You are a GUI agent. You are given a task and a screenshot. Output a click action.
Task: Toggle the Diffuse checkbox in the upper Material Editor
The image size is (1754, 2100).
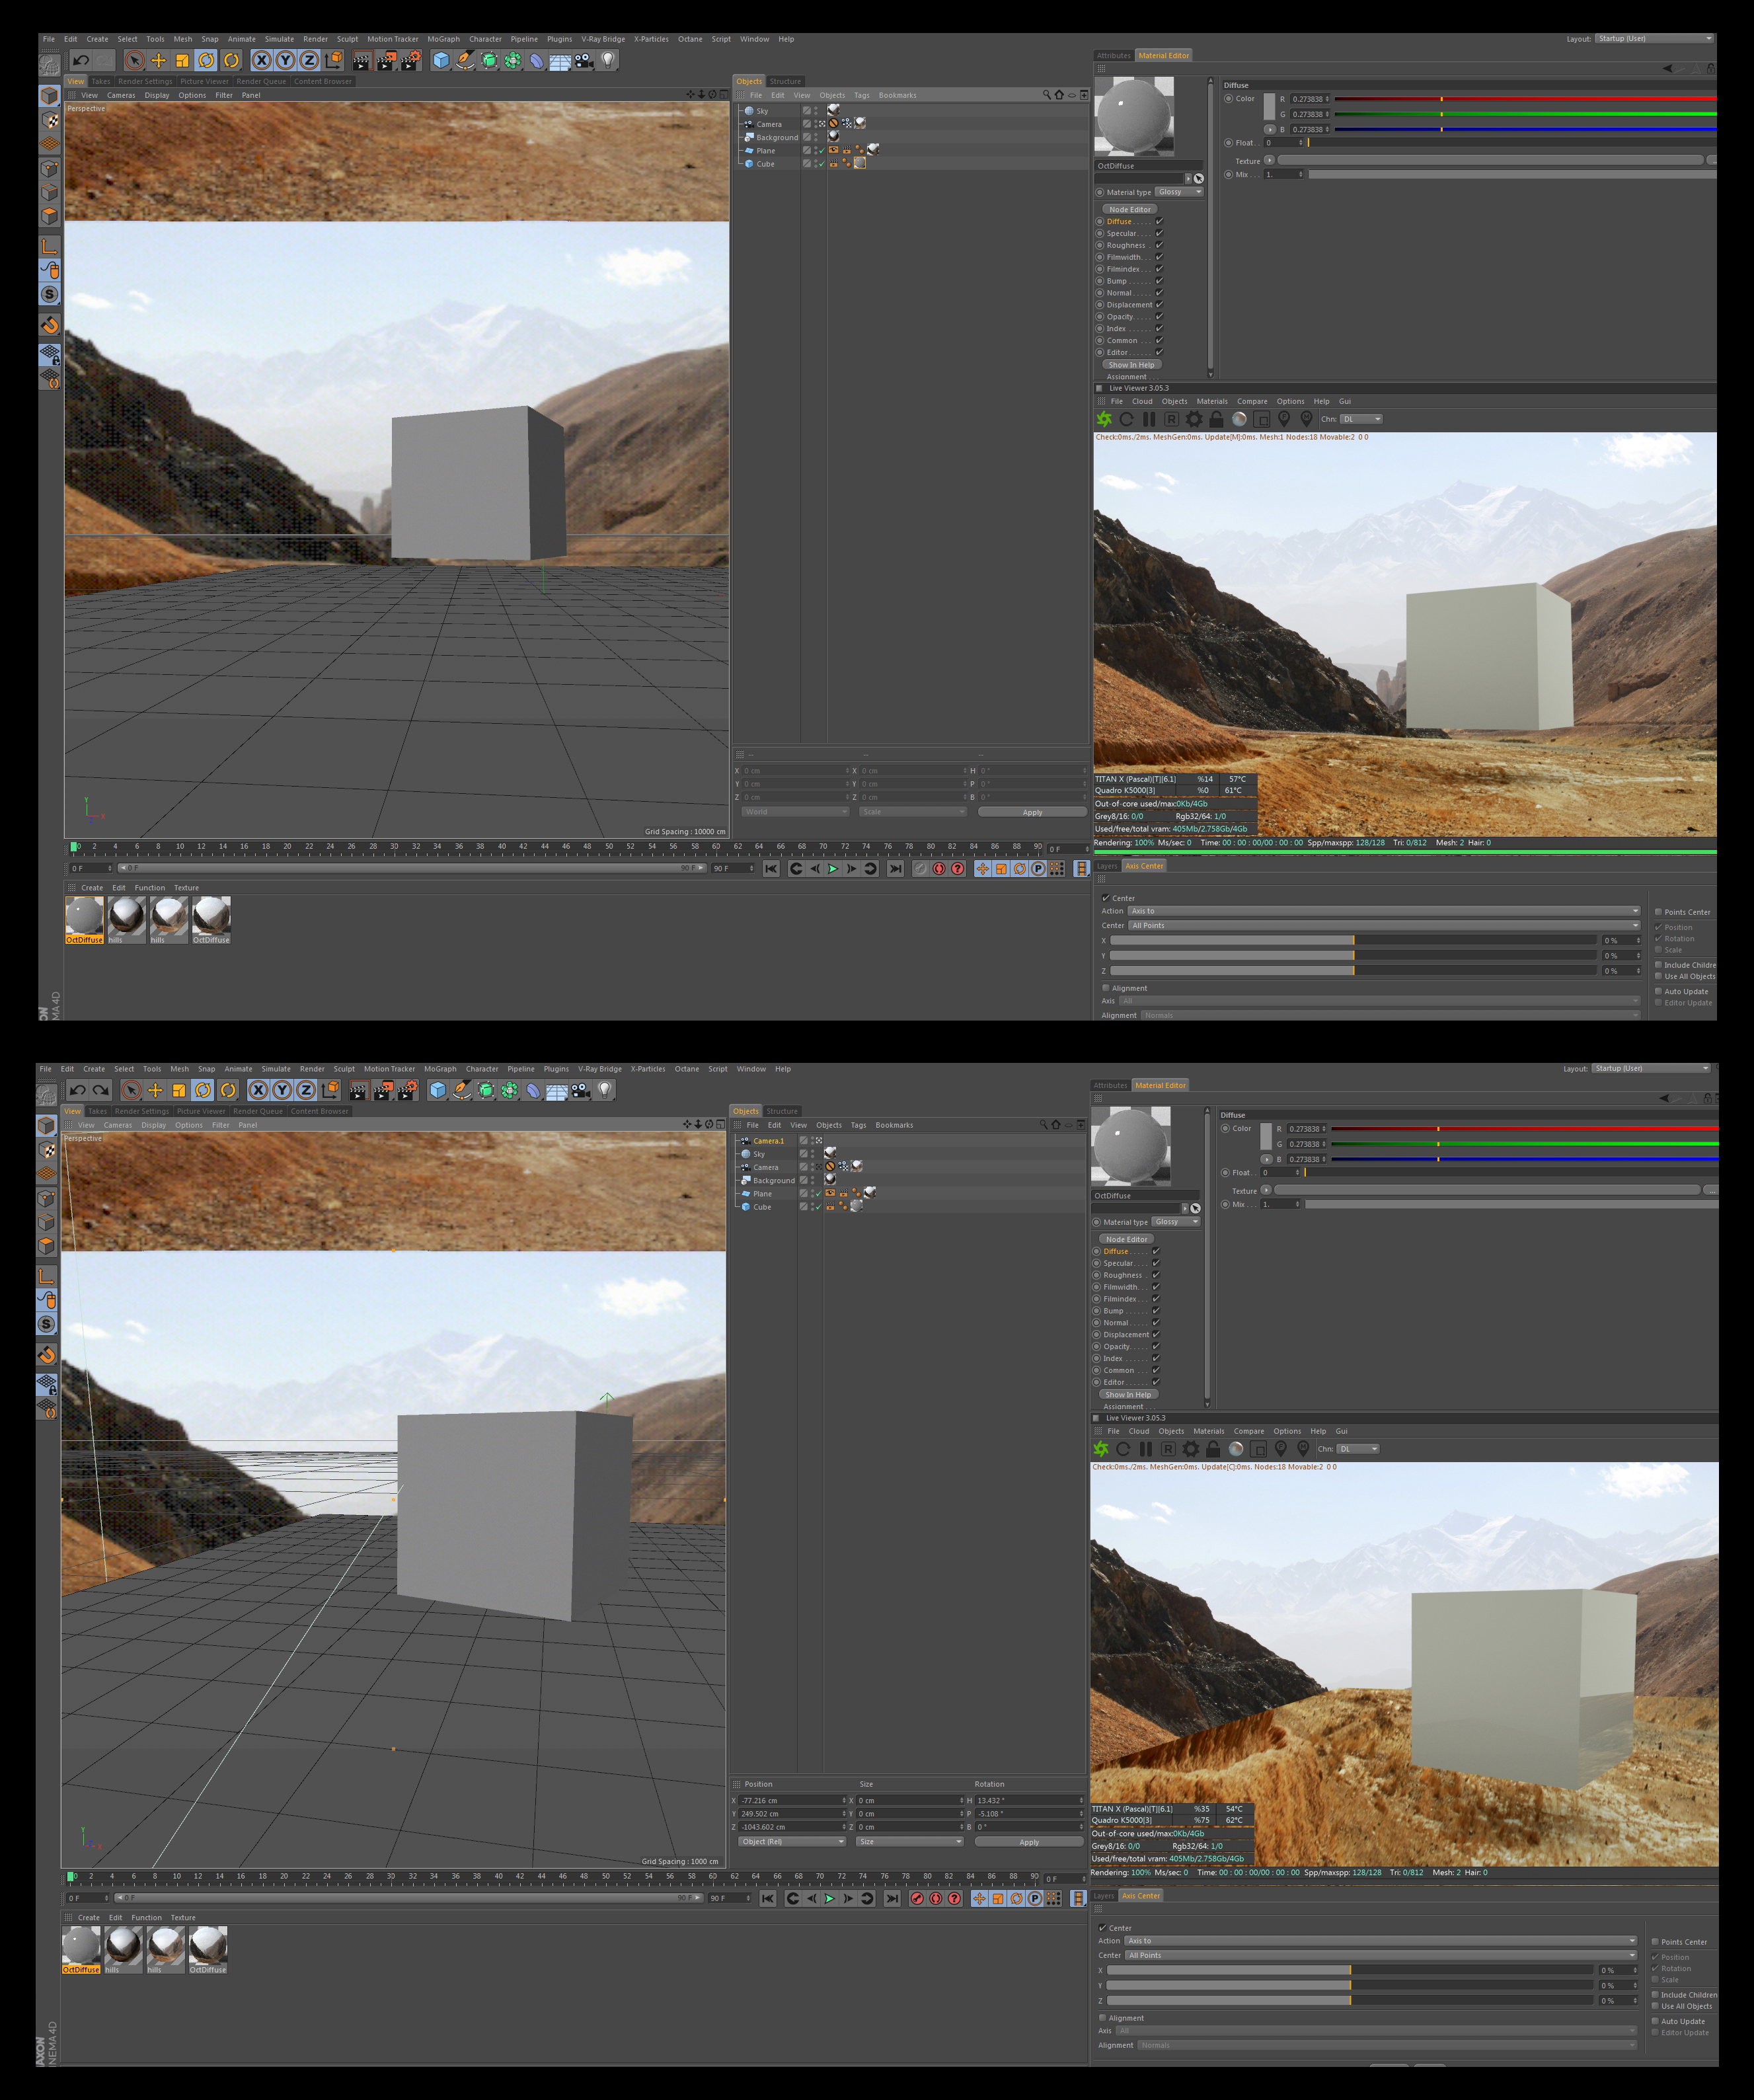pos(1159,221)
